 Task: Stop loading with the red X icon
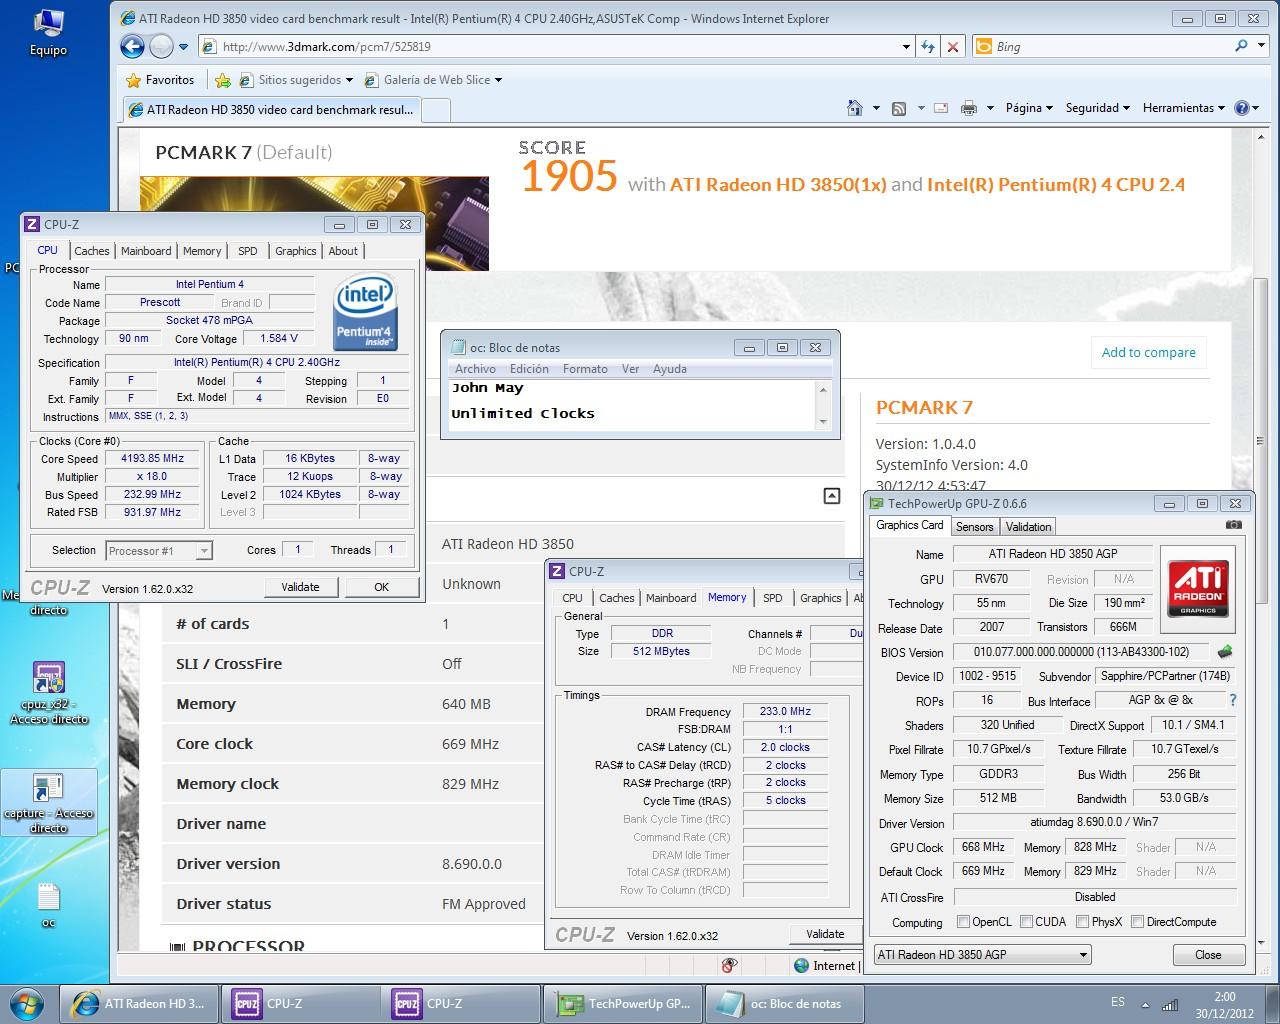pyautogui.click(x=953, y=46)
